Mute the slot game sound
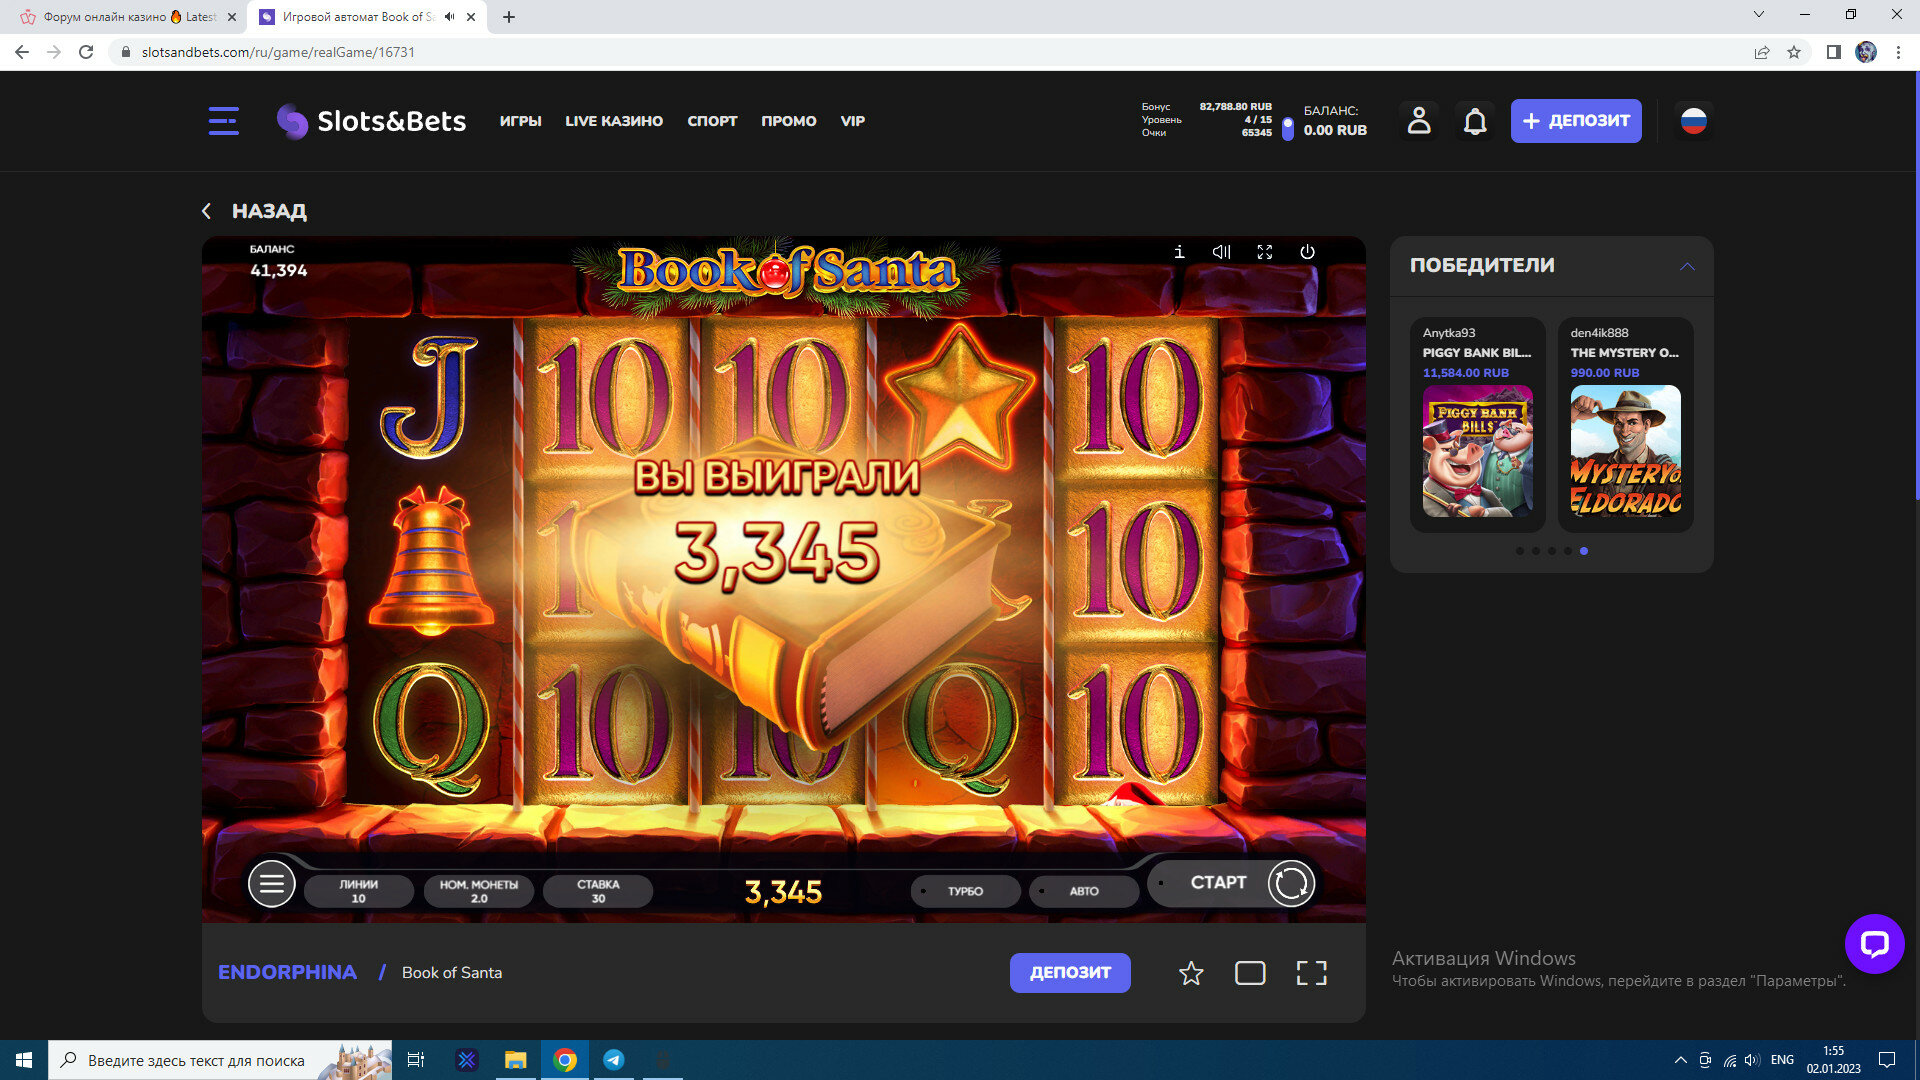Screen dimensions: 1920x1080 click(x=1221, y=252)
